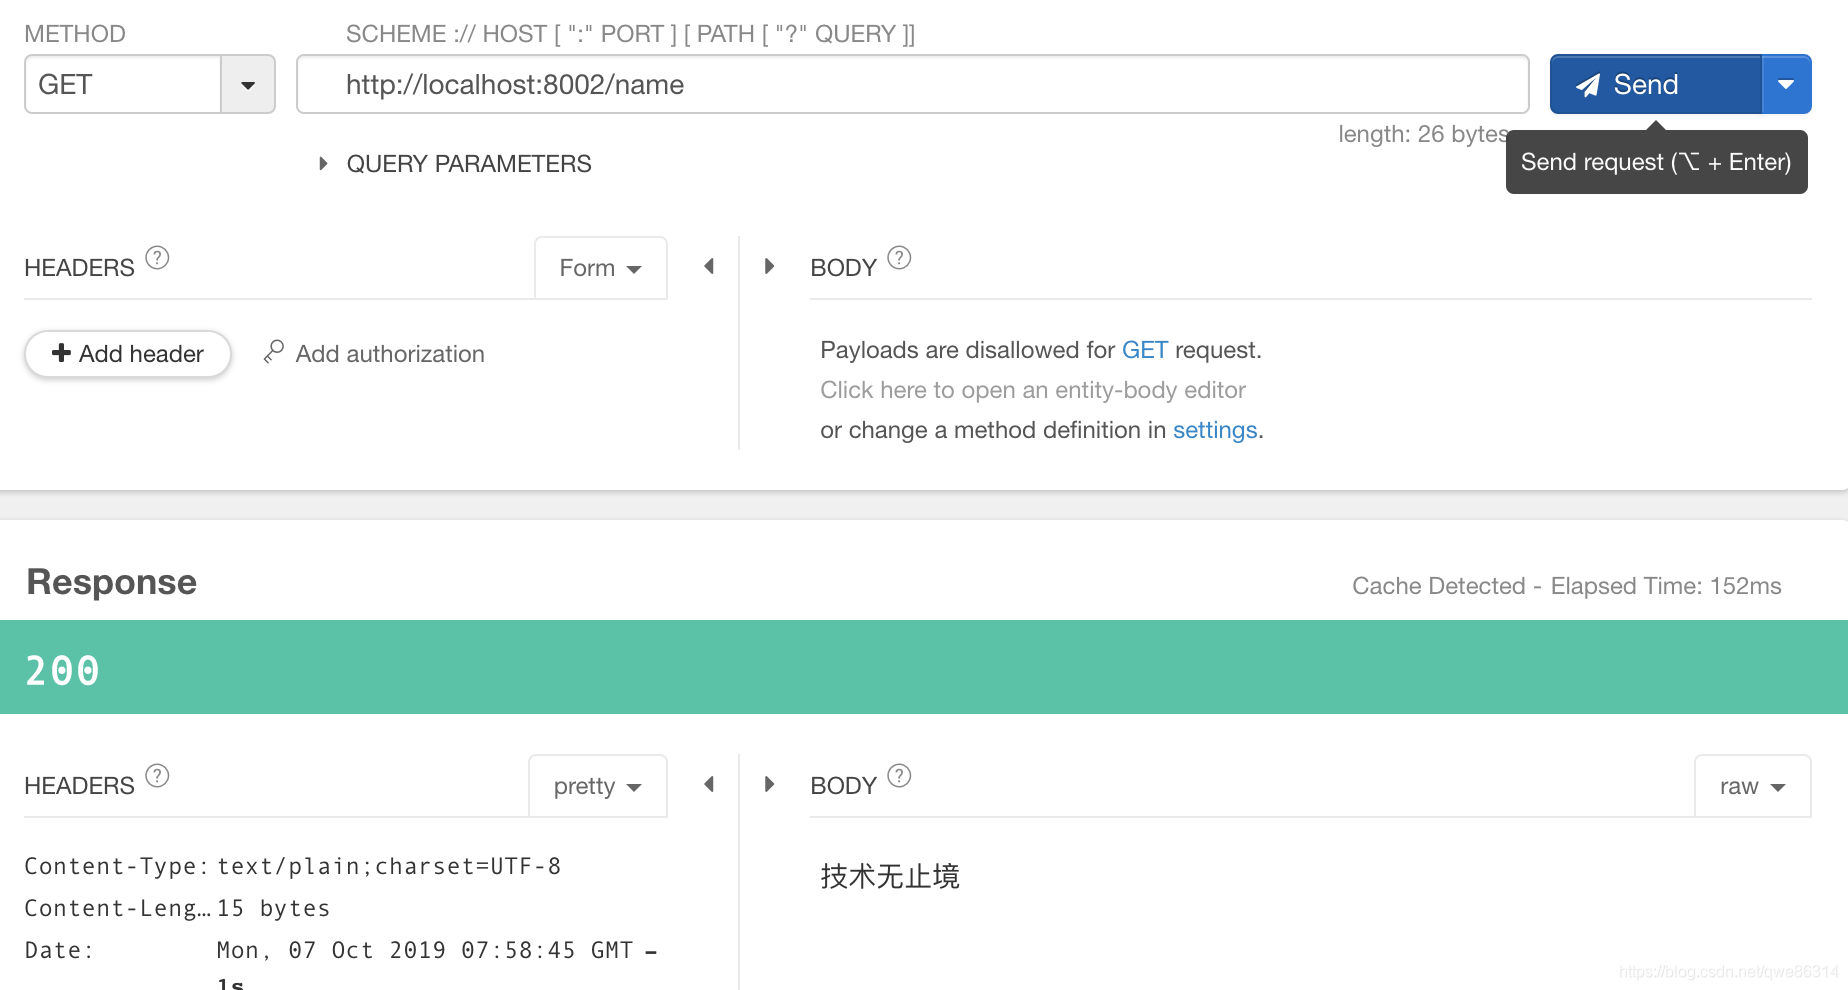Viewport: 1848px width, 990px height.
Task: Click the Content-Type header value text/plain;charset=UTF-8
Action: 389,866
